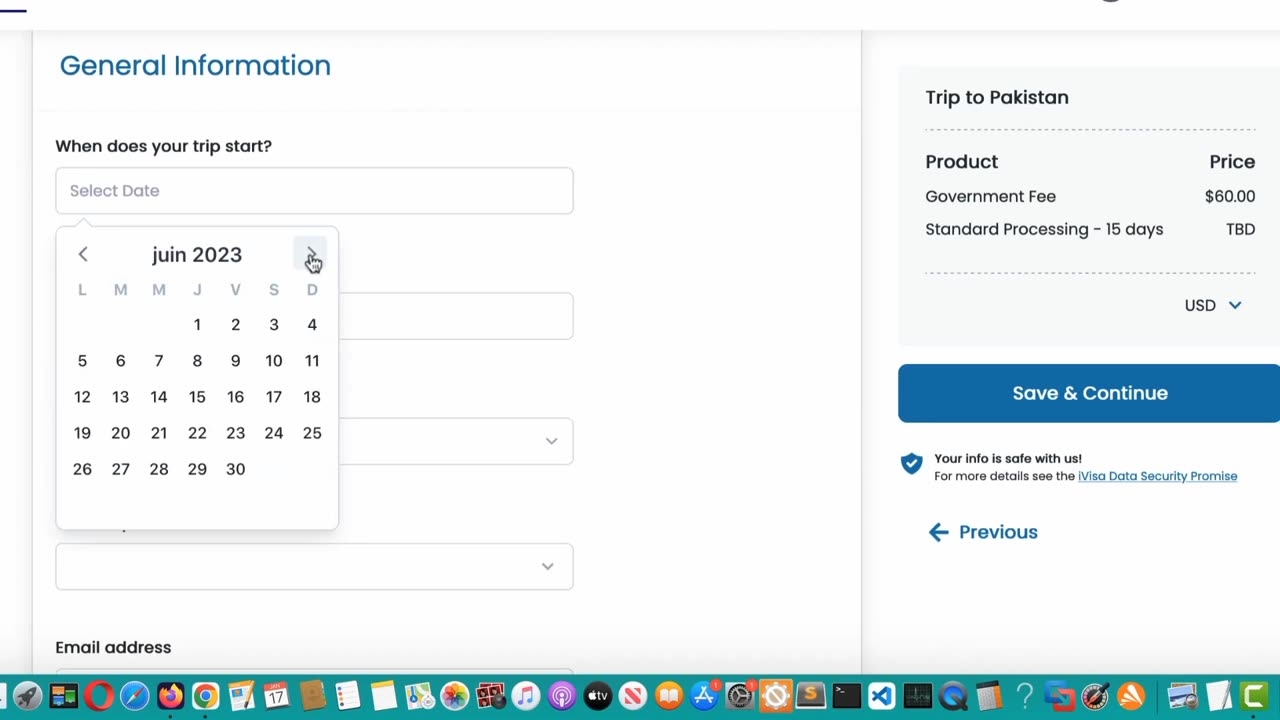Launch Terminal from the dock
The height and width of the screenshot is (720, 1280).
click(846, 696)
